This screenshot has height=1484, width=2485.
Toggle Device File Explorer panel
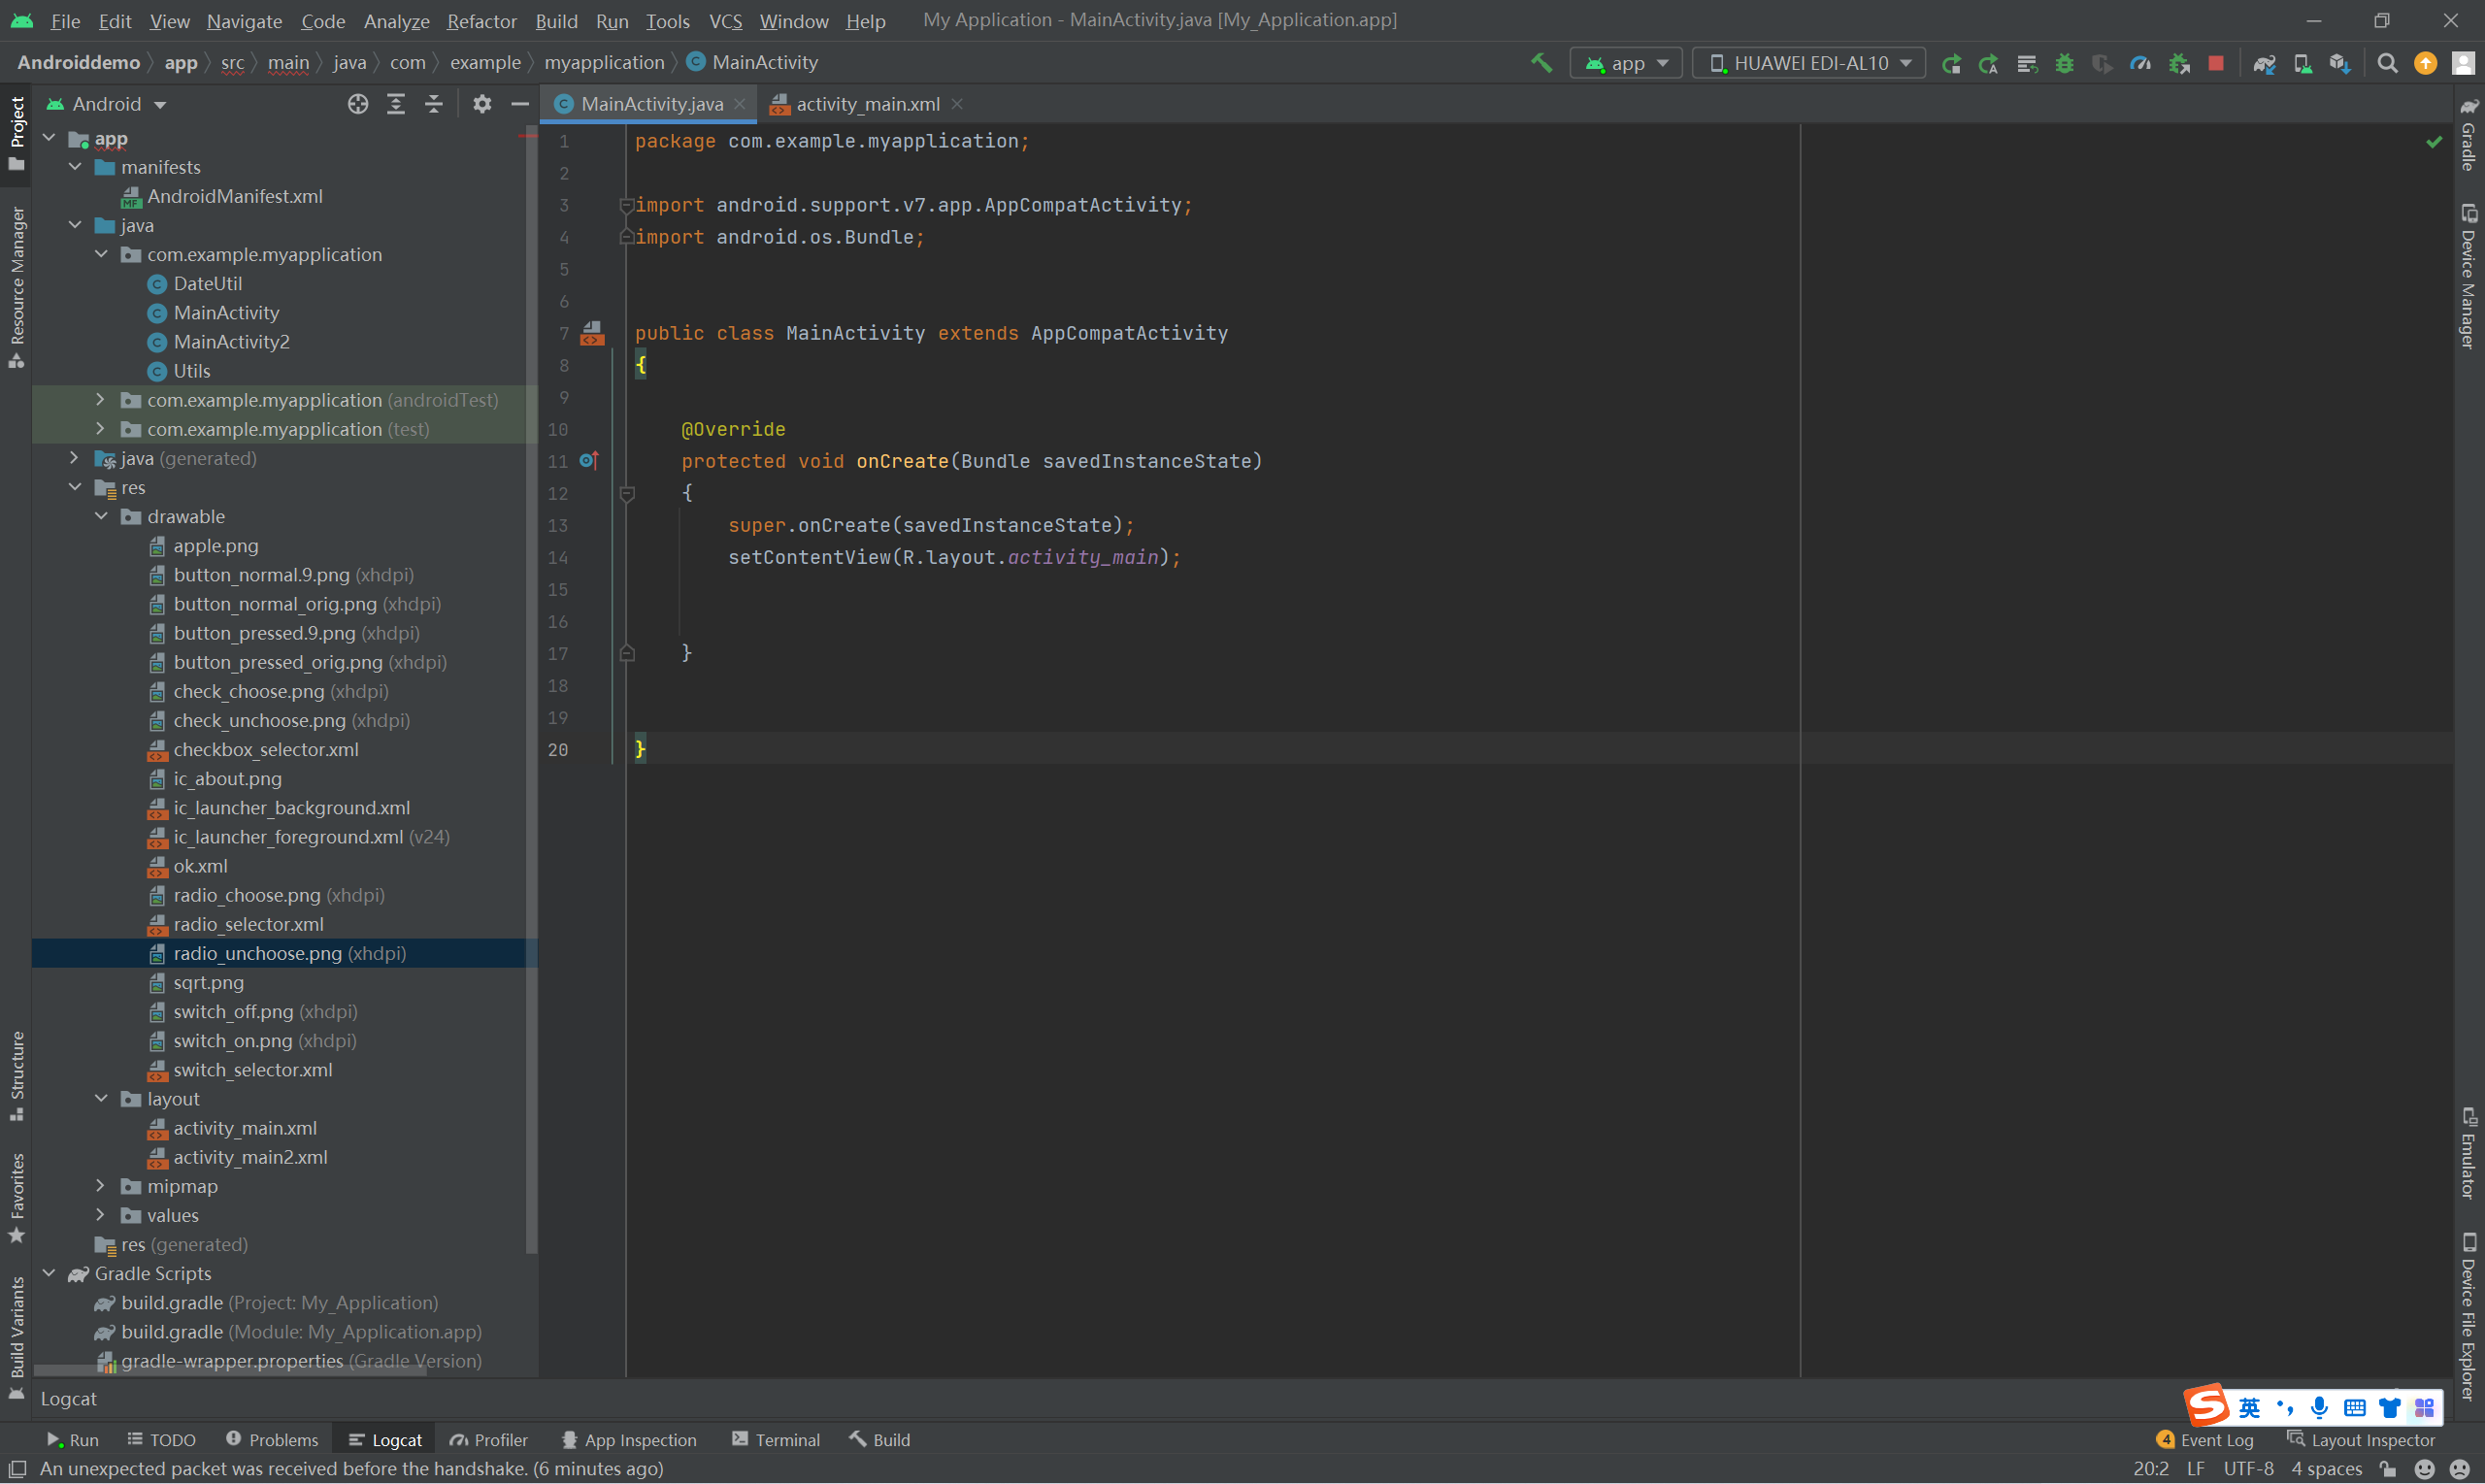[2468, 1315]
